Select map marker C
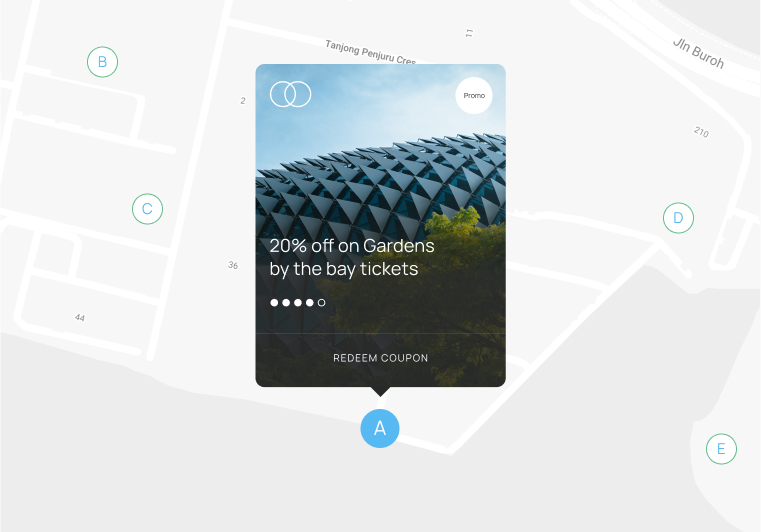This screenshot has height=532, width=761. pyautogui.click(x=147, y=209)
